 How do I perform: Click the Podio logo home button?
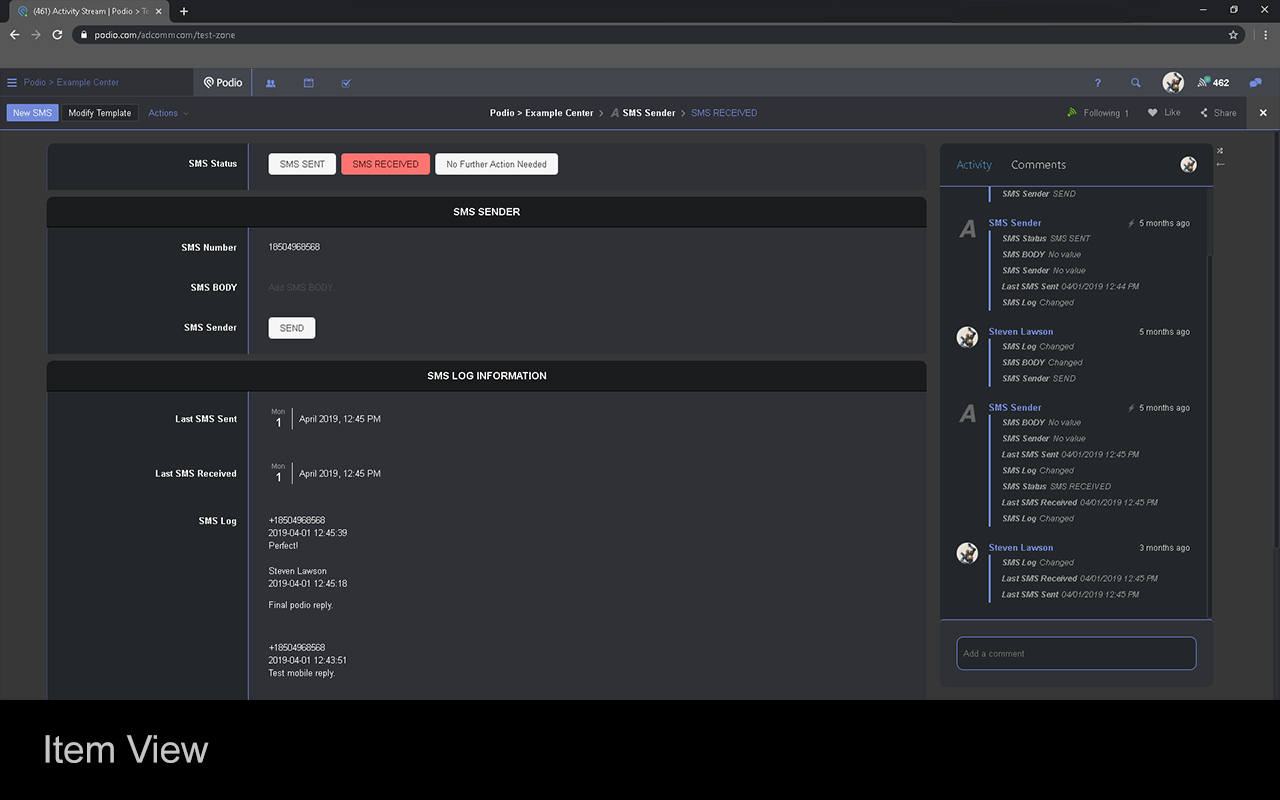click(x=223, y=83)
